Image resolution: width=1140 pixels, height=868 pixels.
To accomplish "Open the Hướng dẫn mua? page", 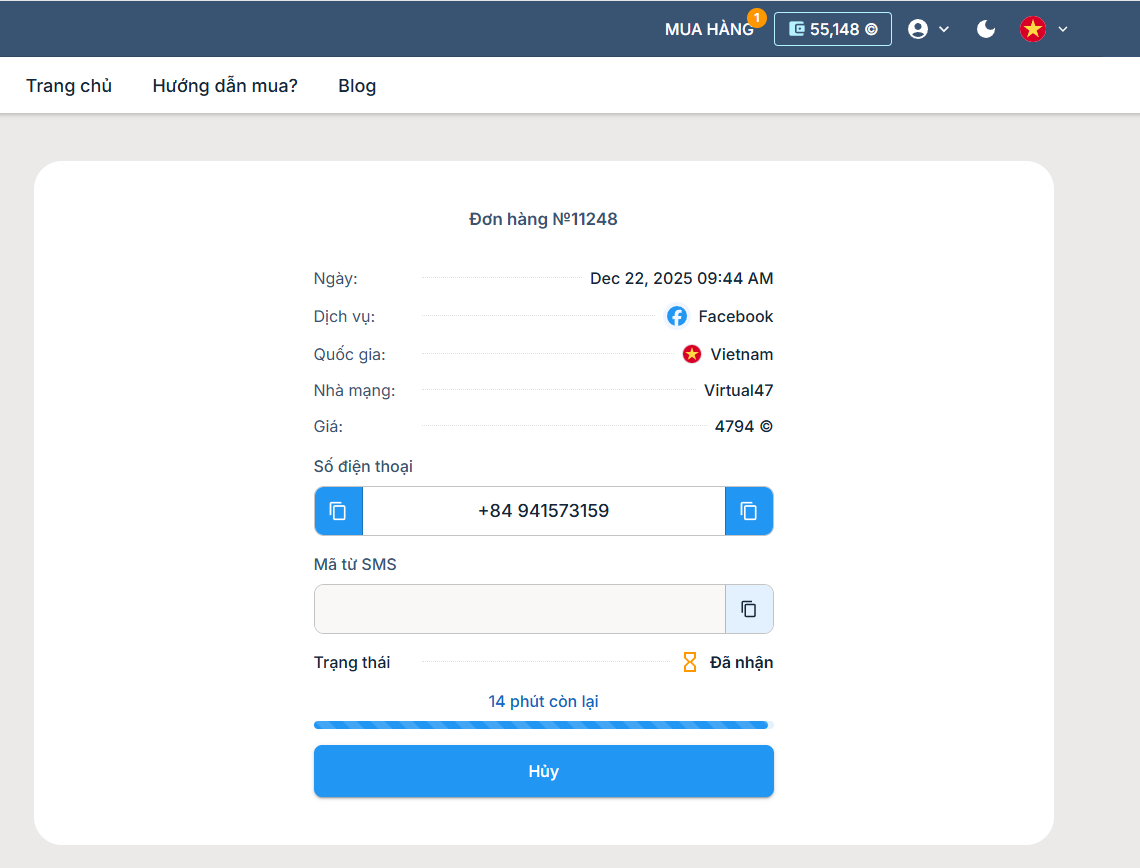I will point(225,86).
